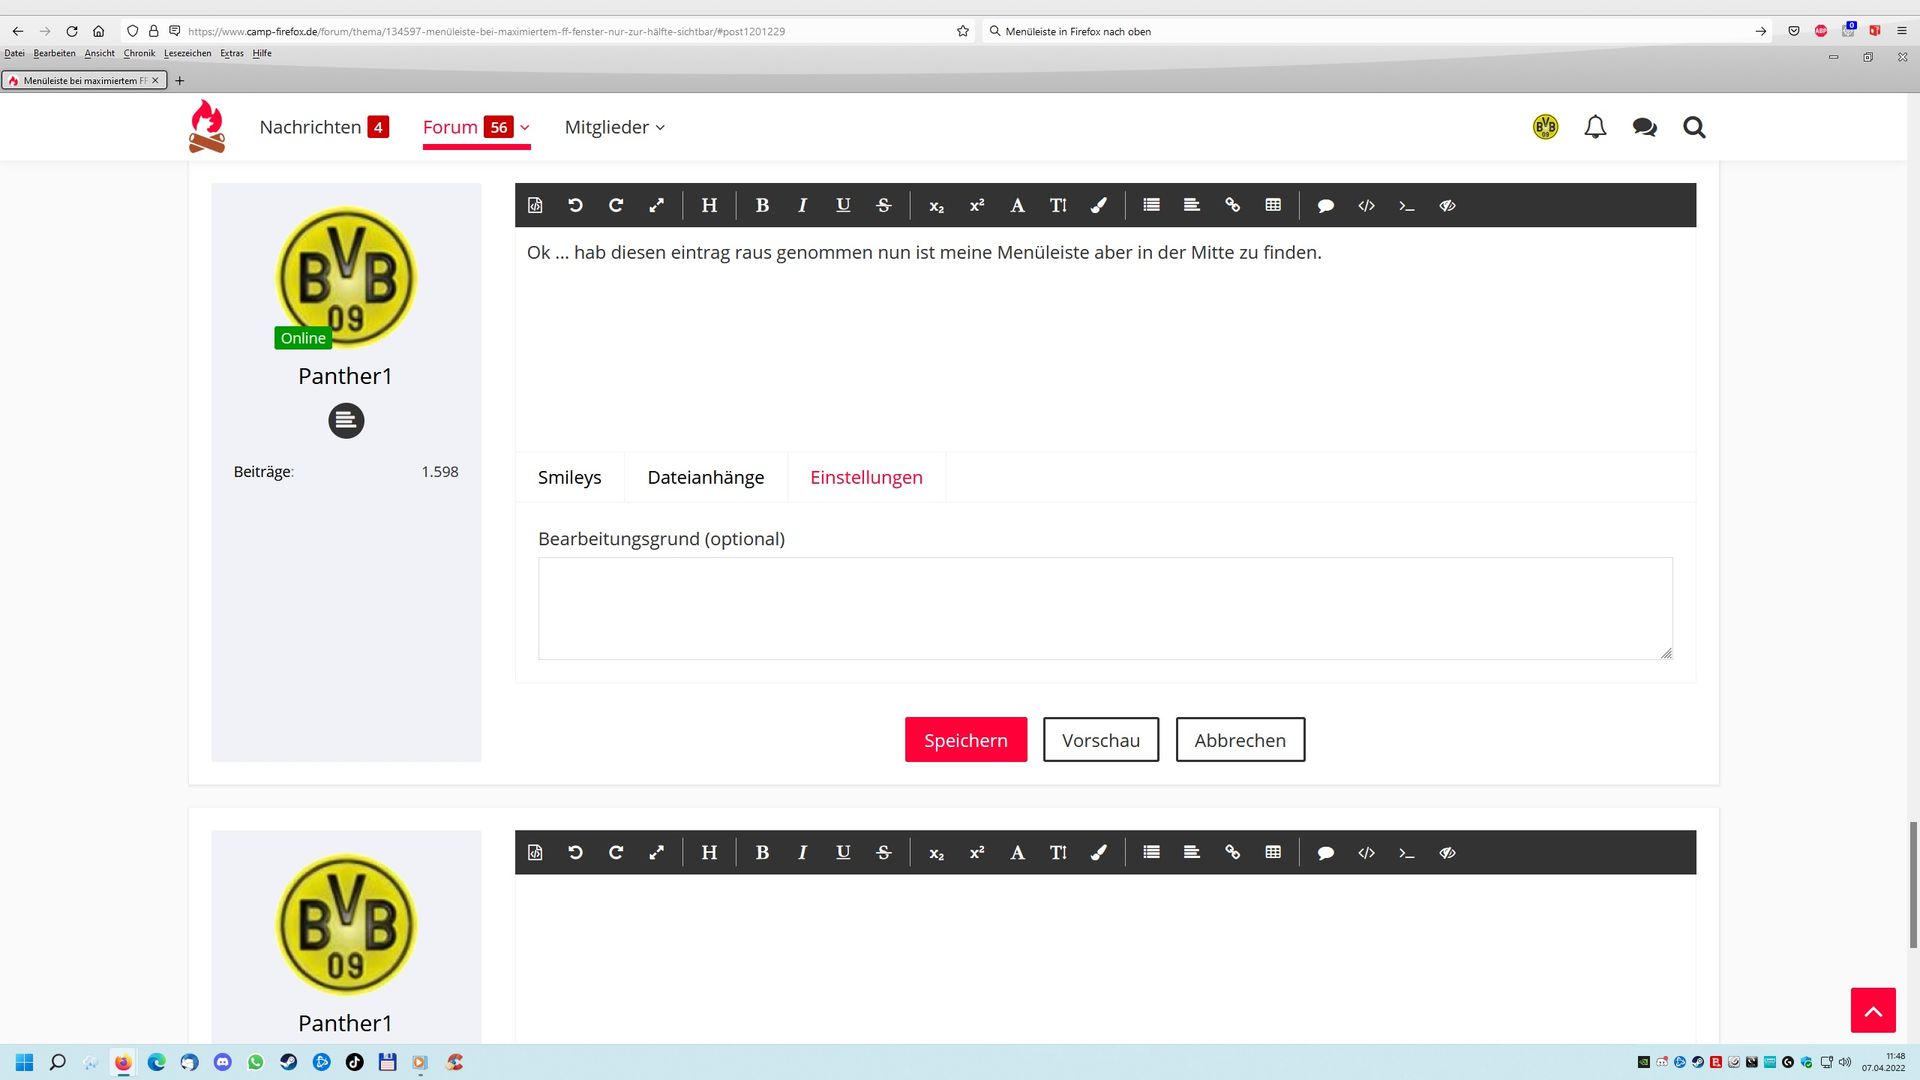The height and width of the screenshot is (1080, 1920).
Task: Insert table in upper editor toolbar
Action: pyautogui.click(x=1273, y=205)
